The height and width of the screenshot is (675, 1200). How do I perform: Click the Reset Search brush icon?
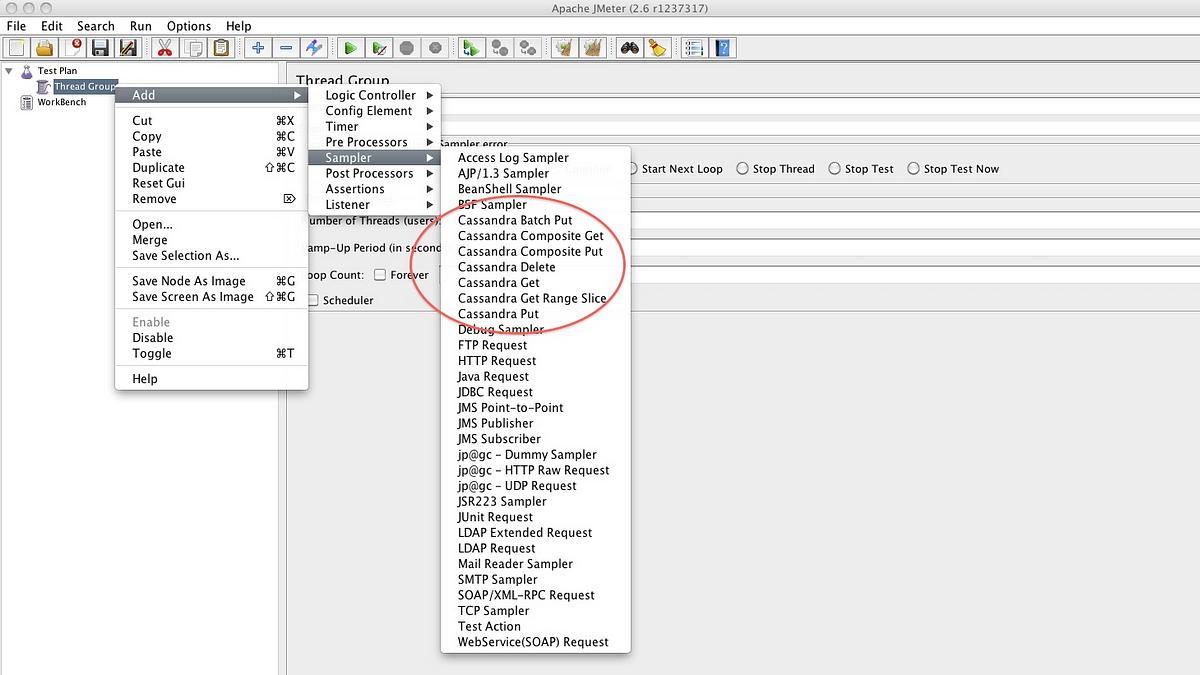click(x=657, y=47)
